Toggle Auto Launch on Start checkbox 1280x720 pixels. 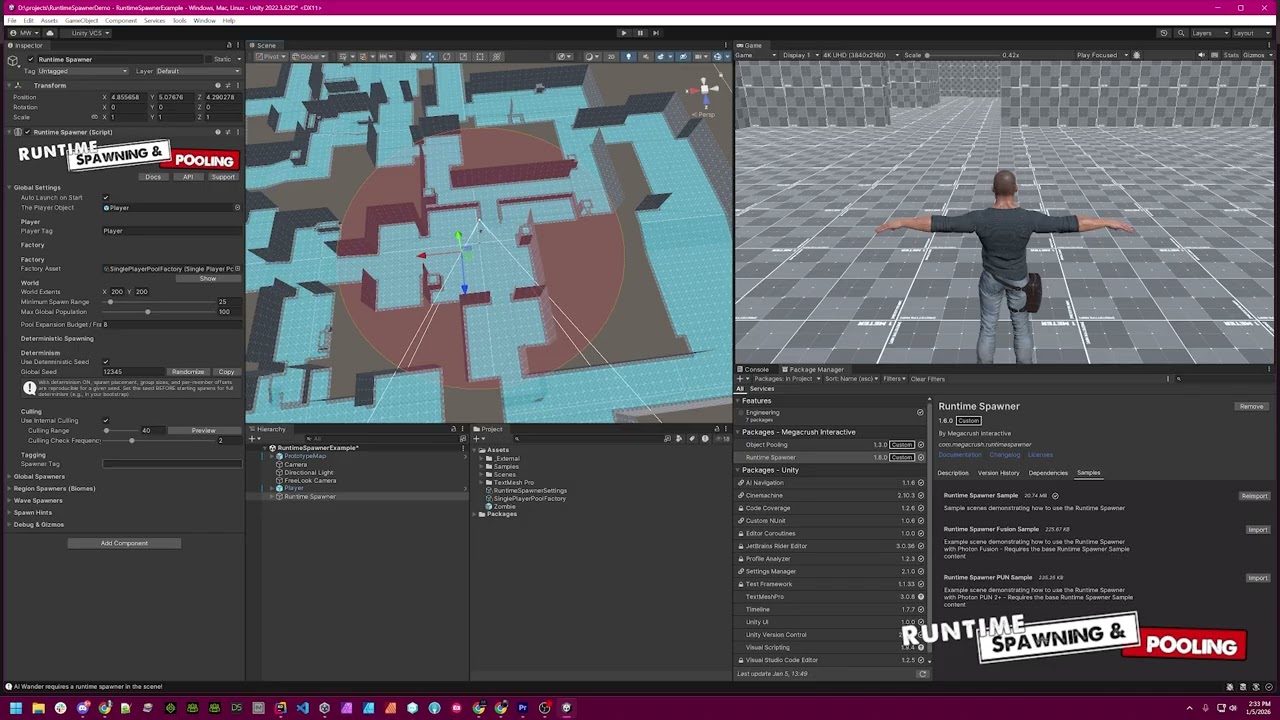pos(106,198)
